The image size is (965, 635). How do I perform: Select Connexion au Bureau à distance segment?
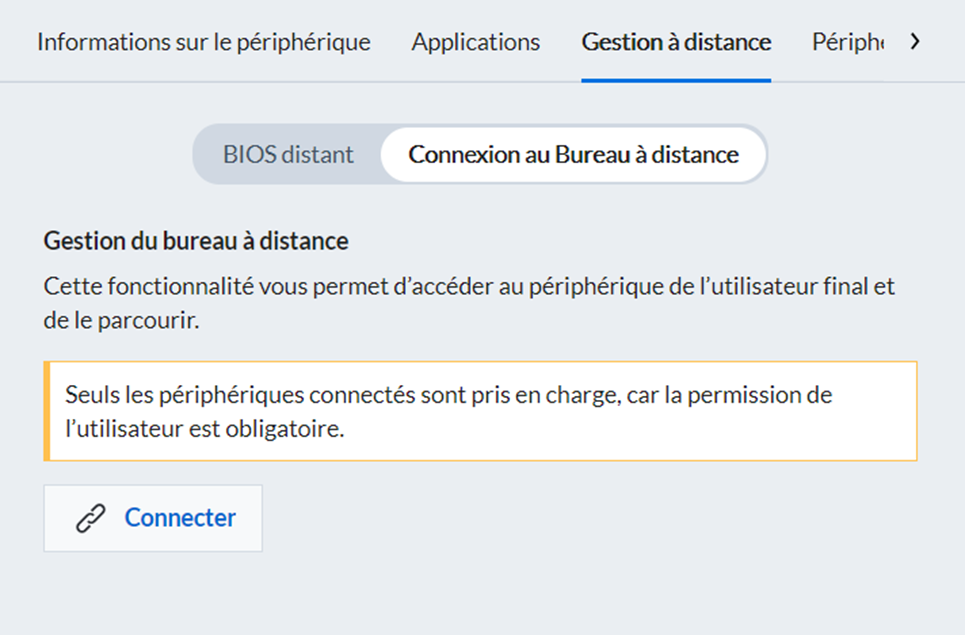tap(574, 154)
